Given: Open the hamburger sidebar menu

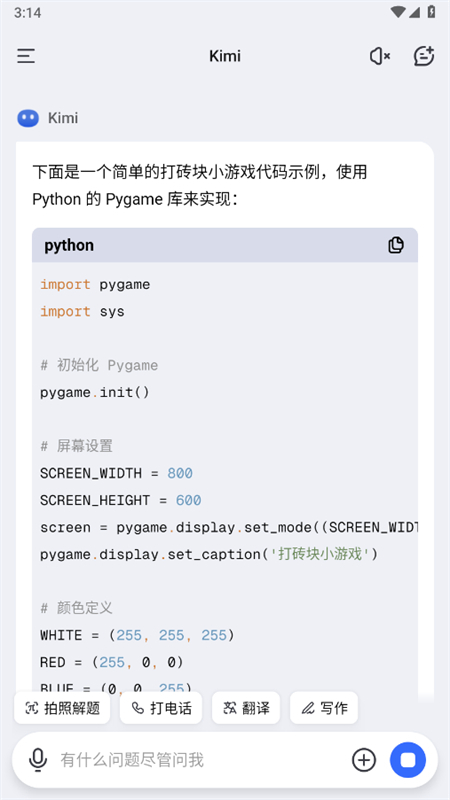Looking at the screenshot, I should click(x=26, y=56).
